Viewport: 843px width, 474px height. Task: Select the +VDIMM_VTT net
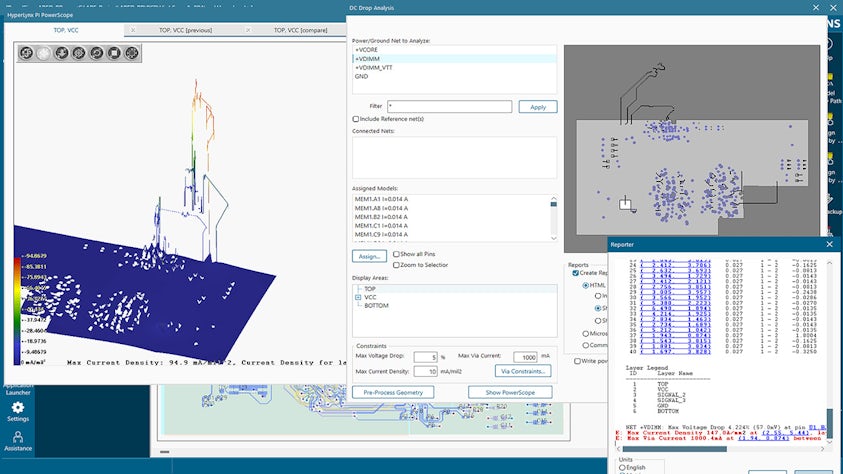[454, 68]
